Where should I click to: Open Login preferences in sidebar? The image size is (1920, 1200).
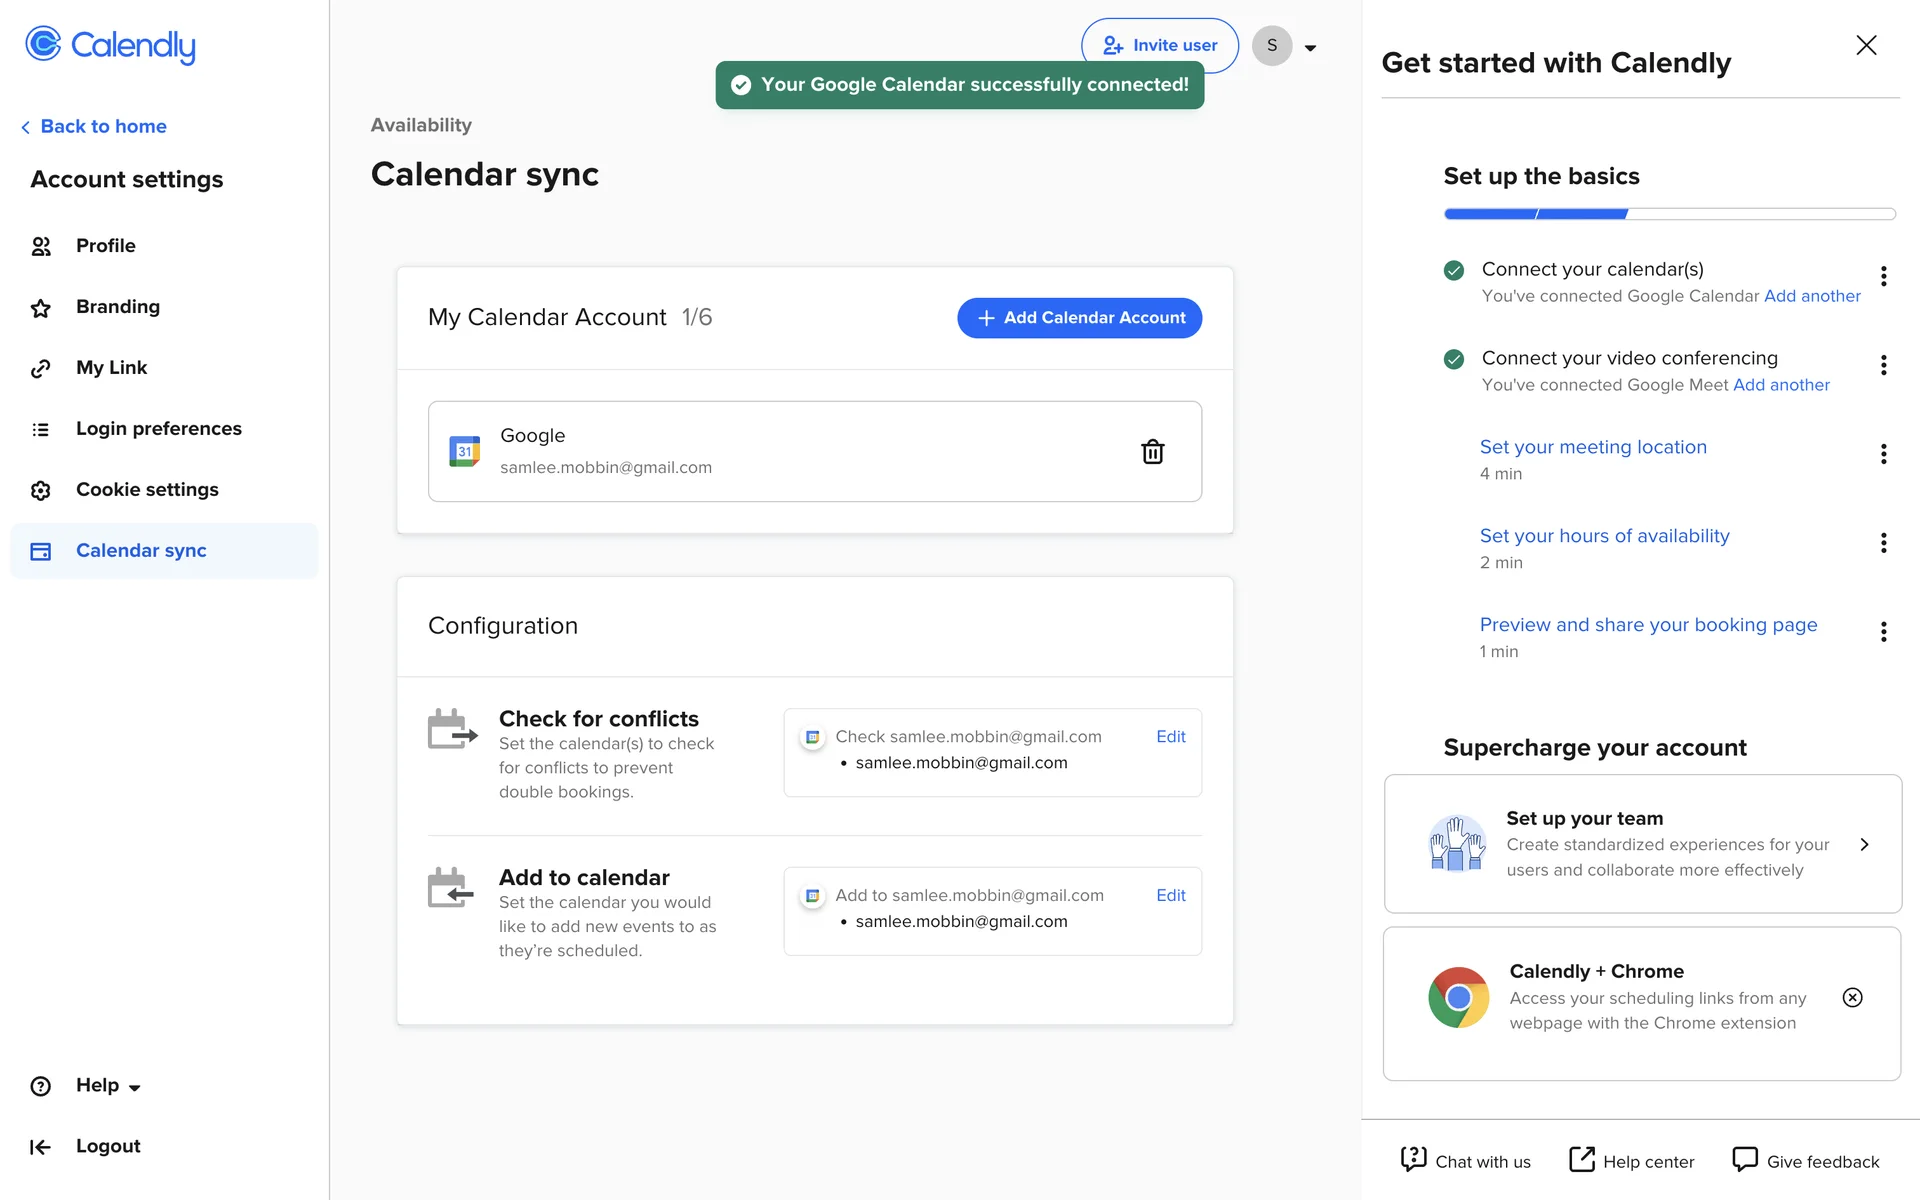(158, 429)
